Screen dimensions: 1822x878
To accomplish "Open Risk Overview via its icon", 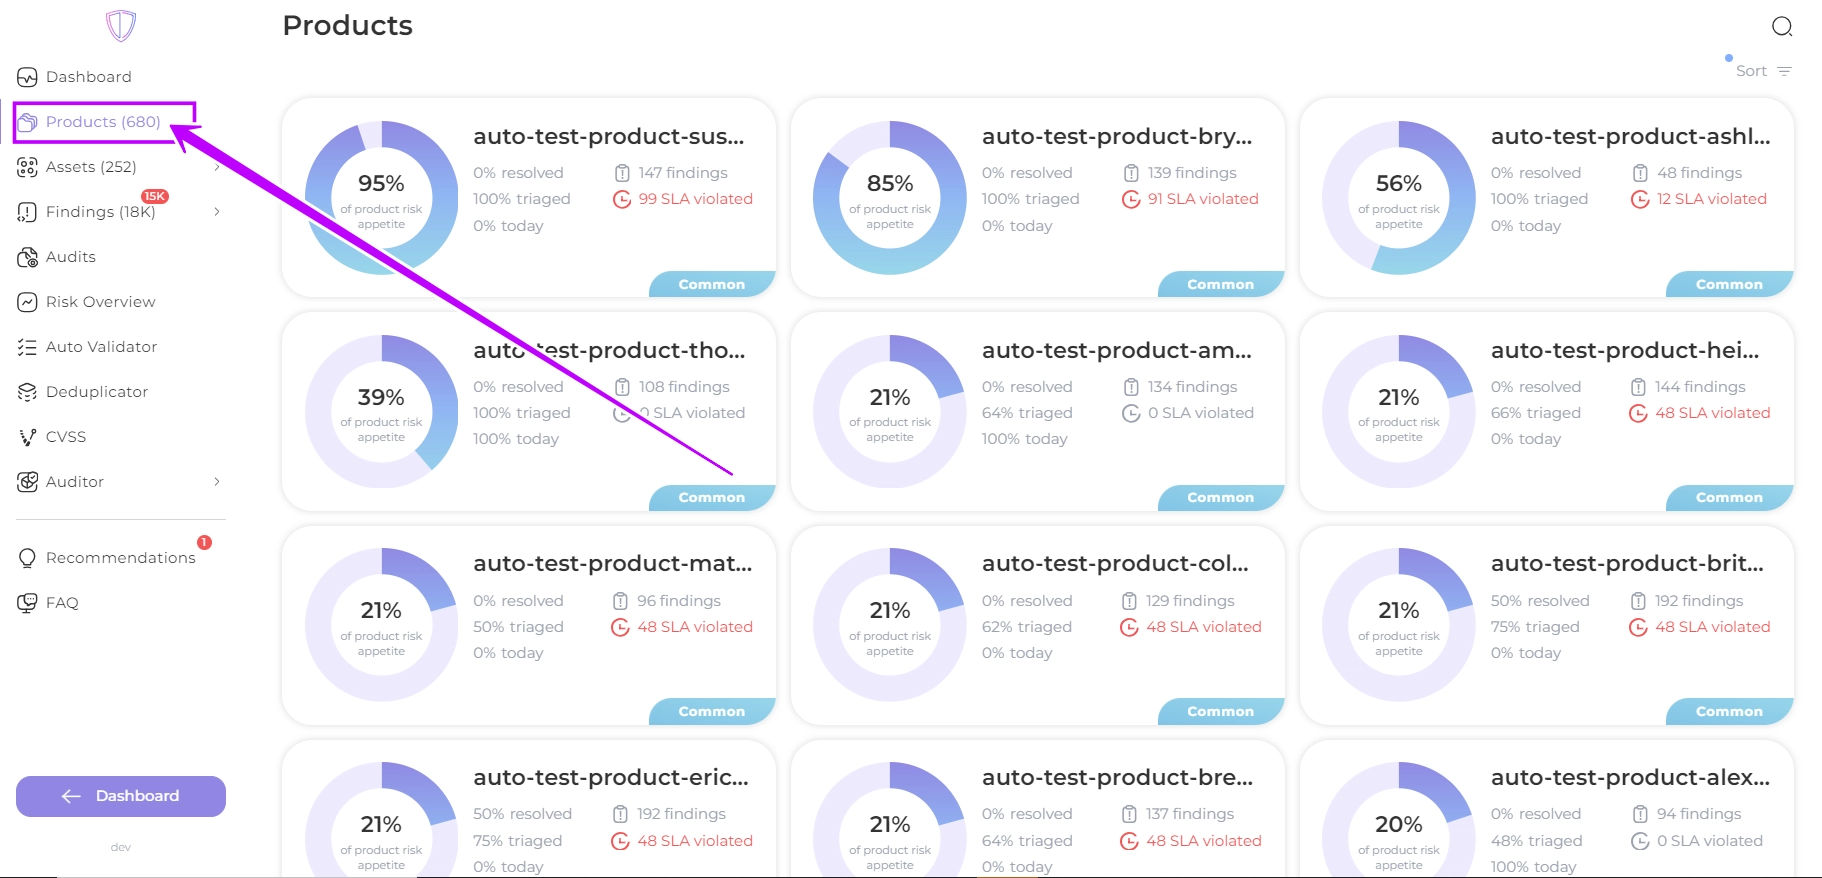I will 27,302.
